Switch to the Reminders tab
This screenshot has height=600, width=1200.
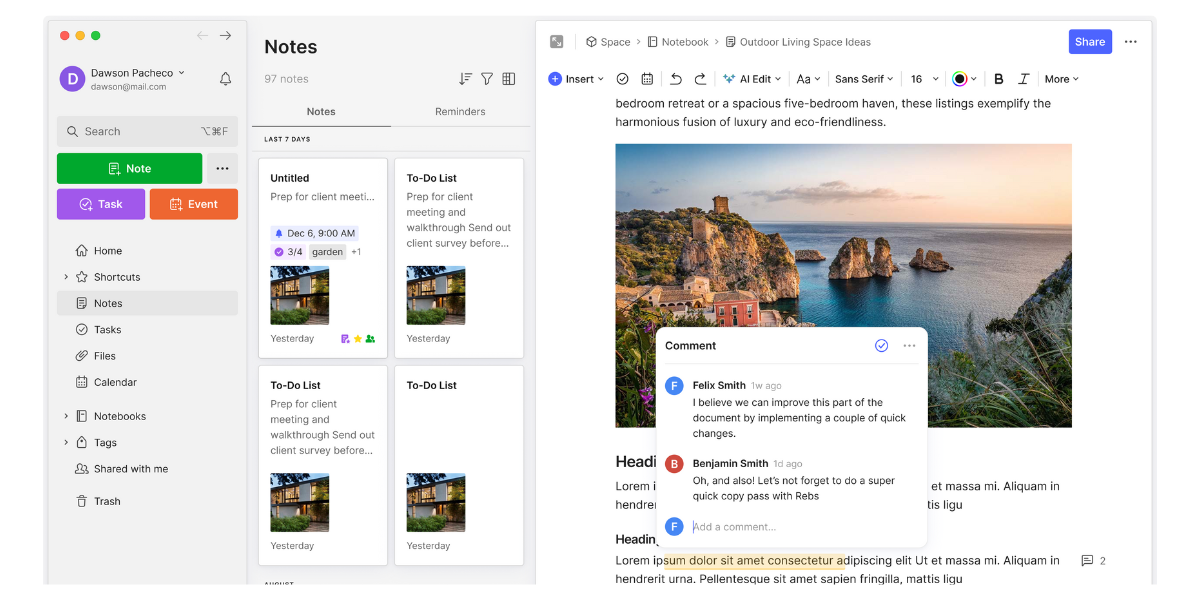click(460, 111)
